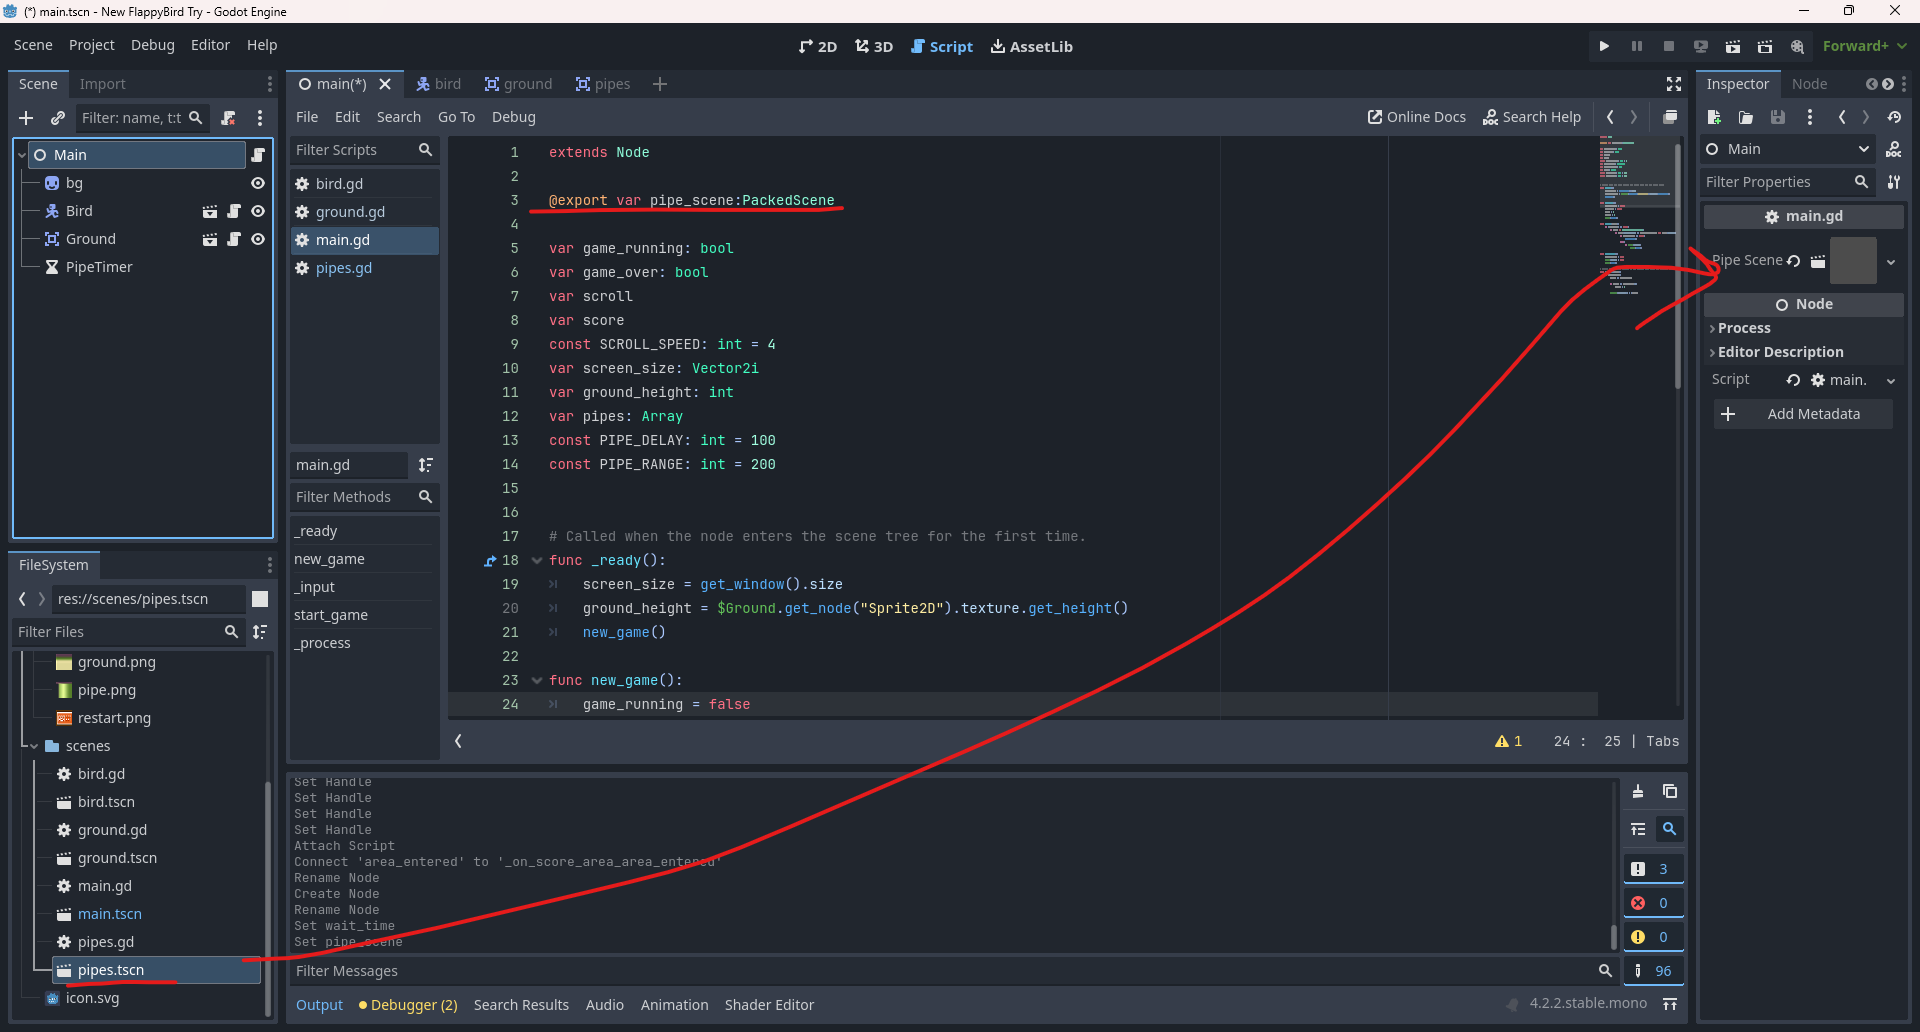Screen dimensions: 1920x1032
Task: Click the instance child scene link icon
Action: pyautogui.click(x=58, y=118)
